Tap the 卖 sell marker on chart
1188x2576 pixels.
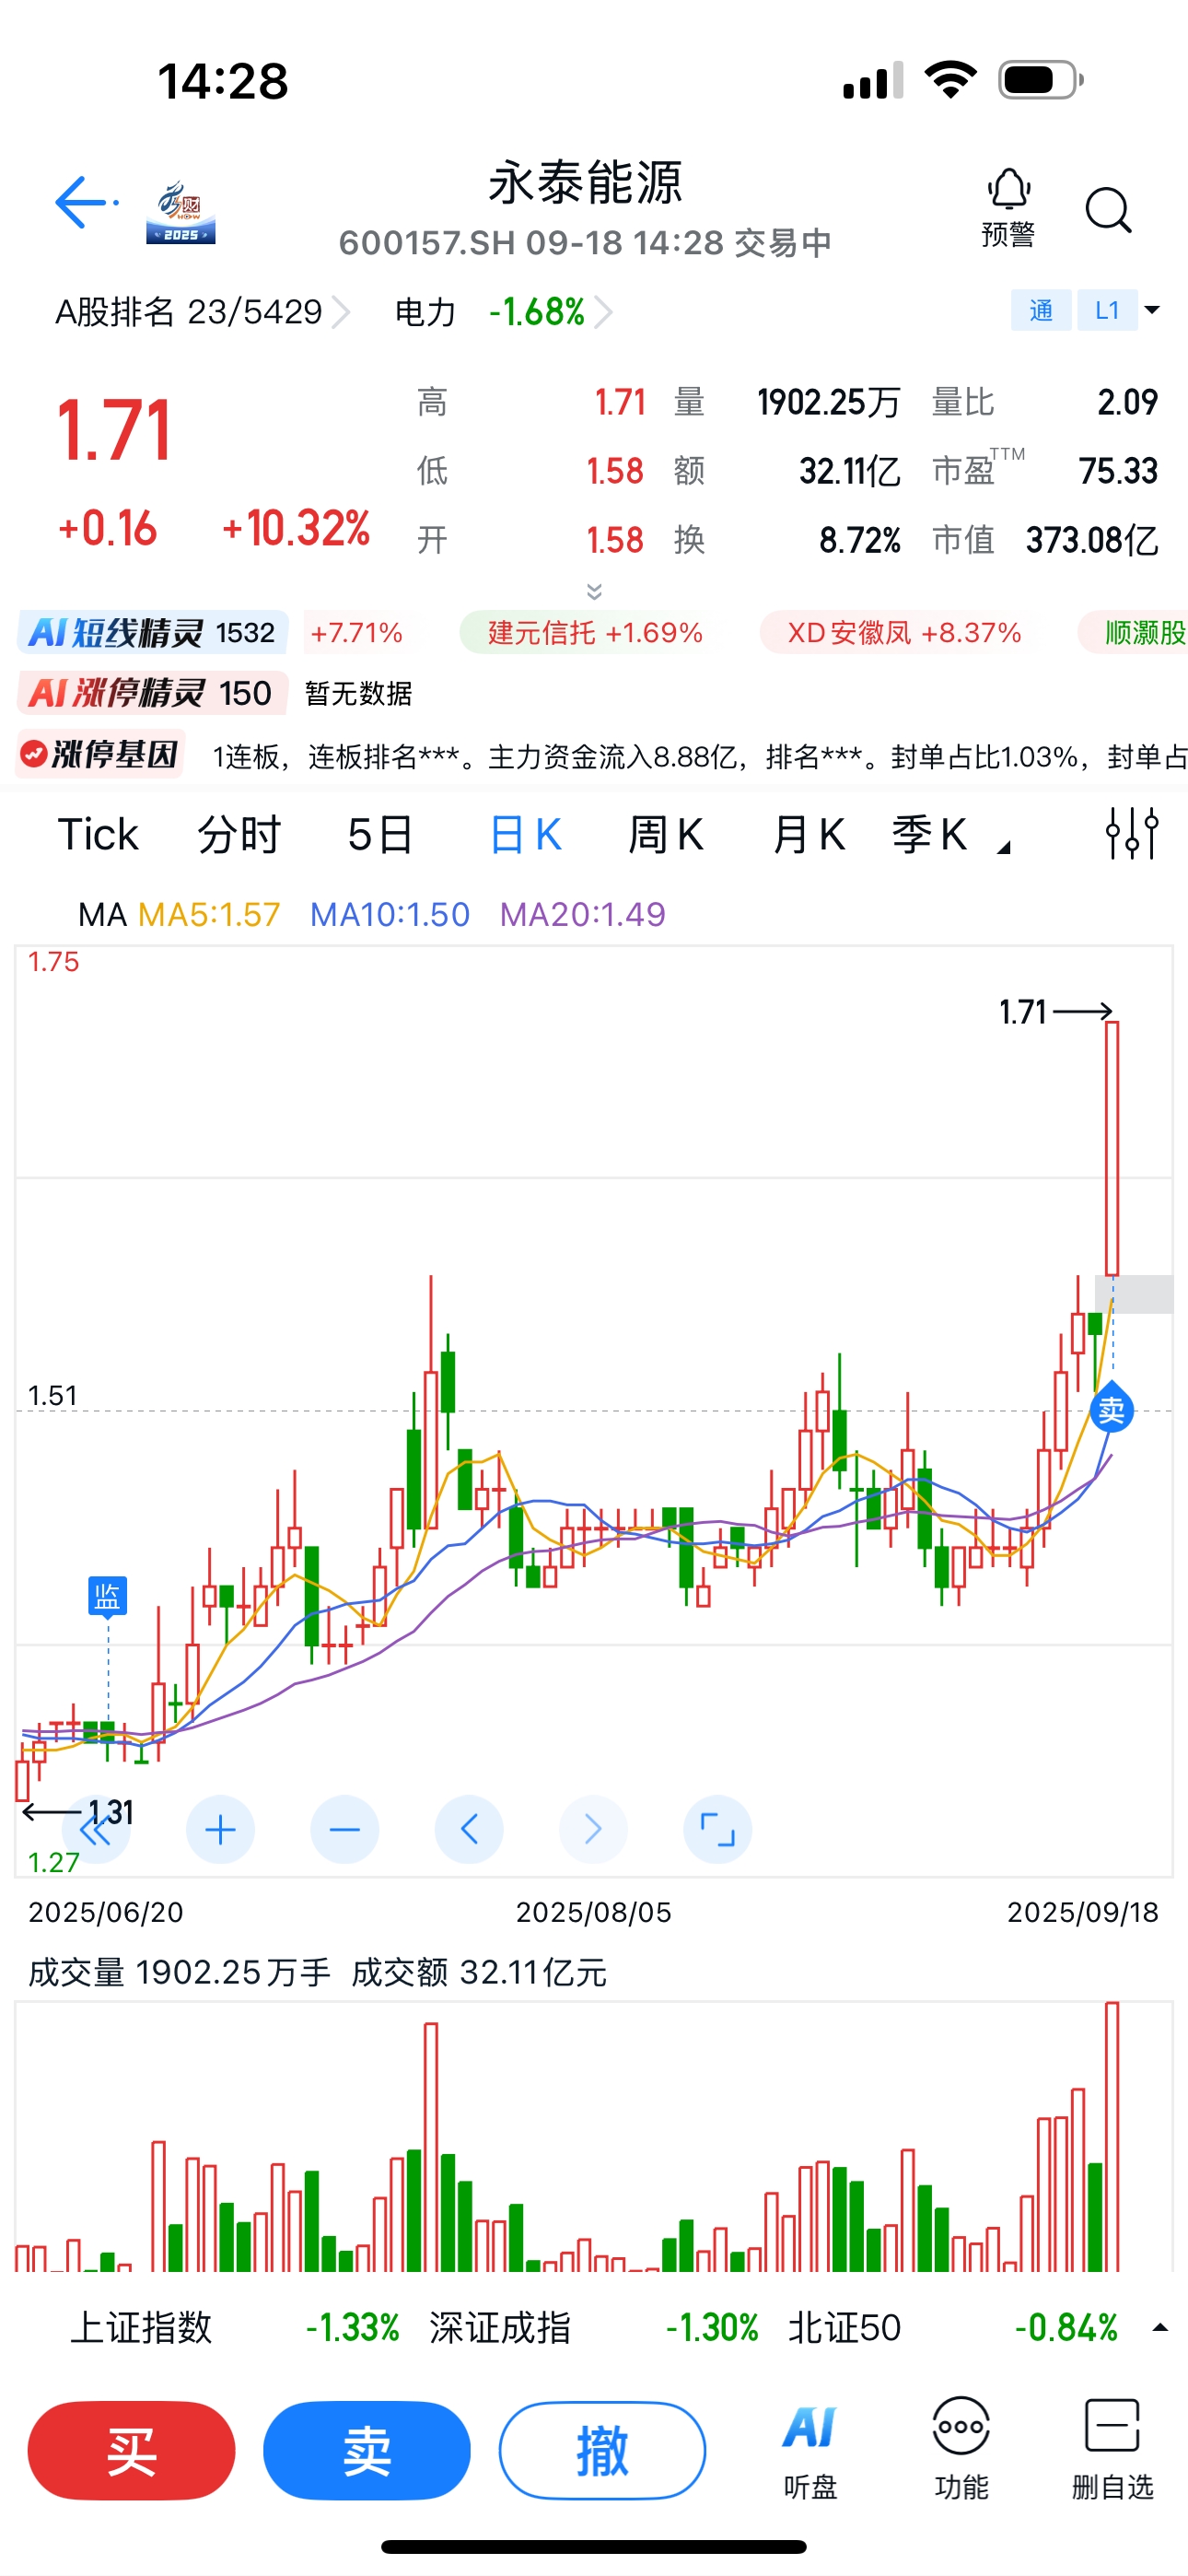pos(1112,1410)
